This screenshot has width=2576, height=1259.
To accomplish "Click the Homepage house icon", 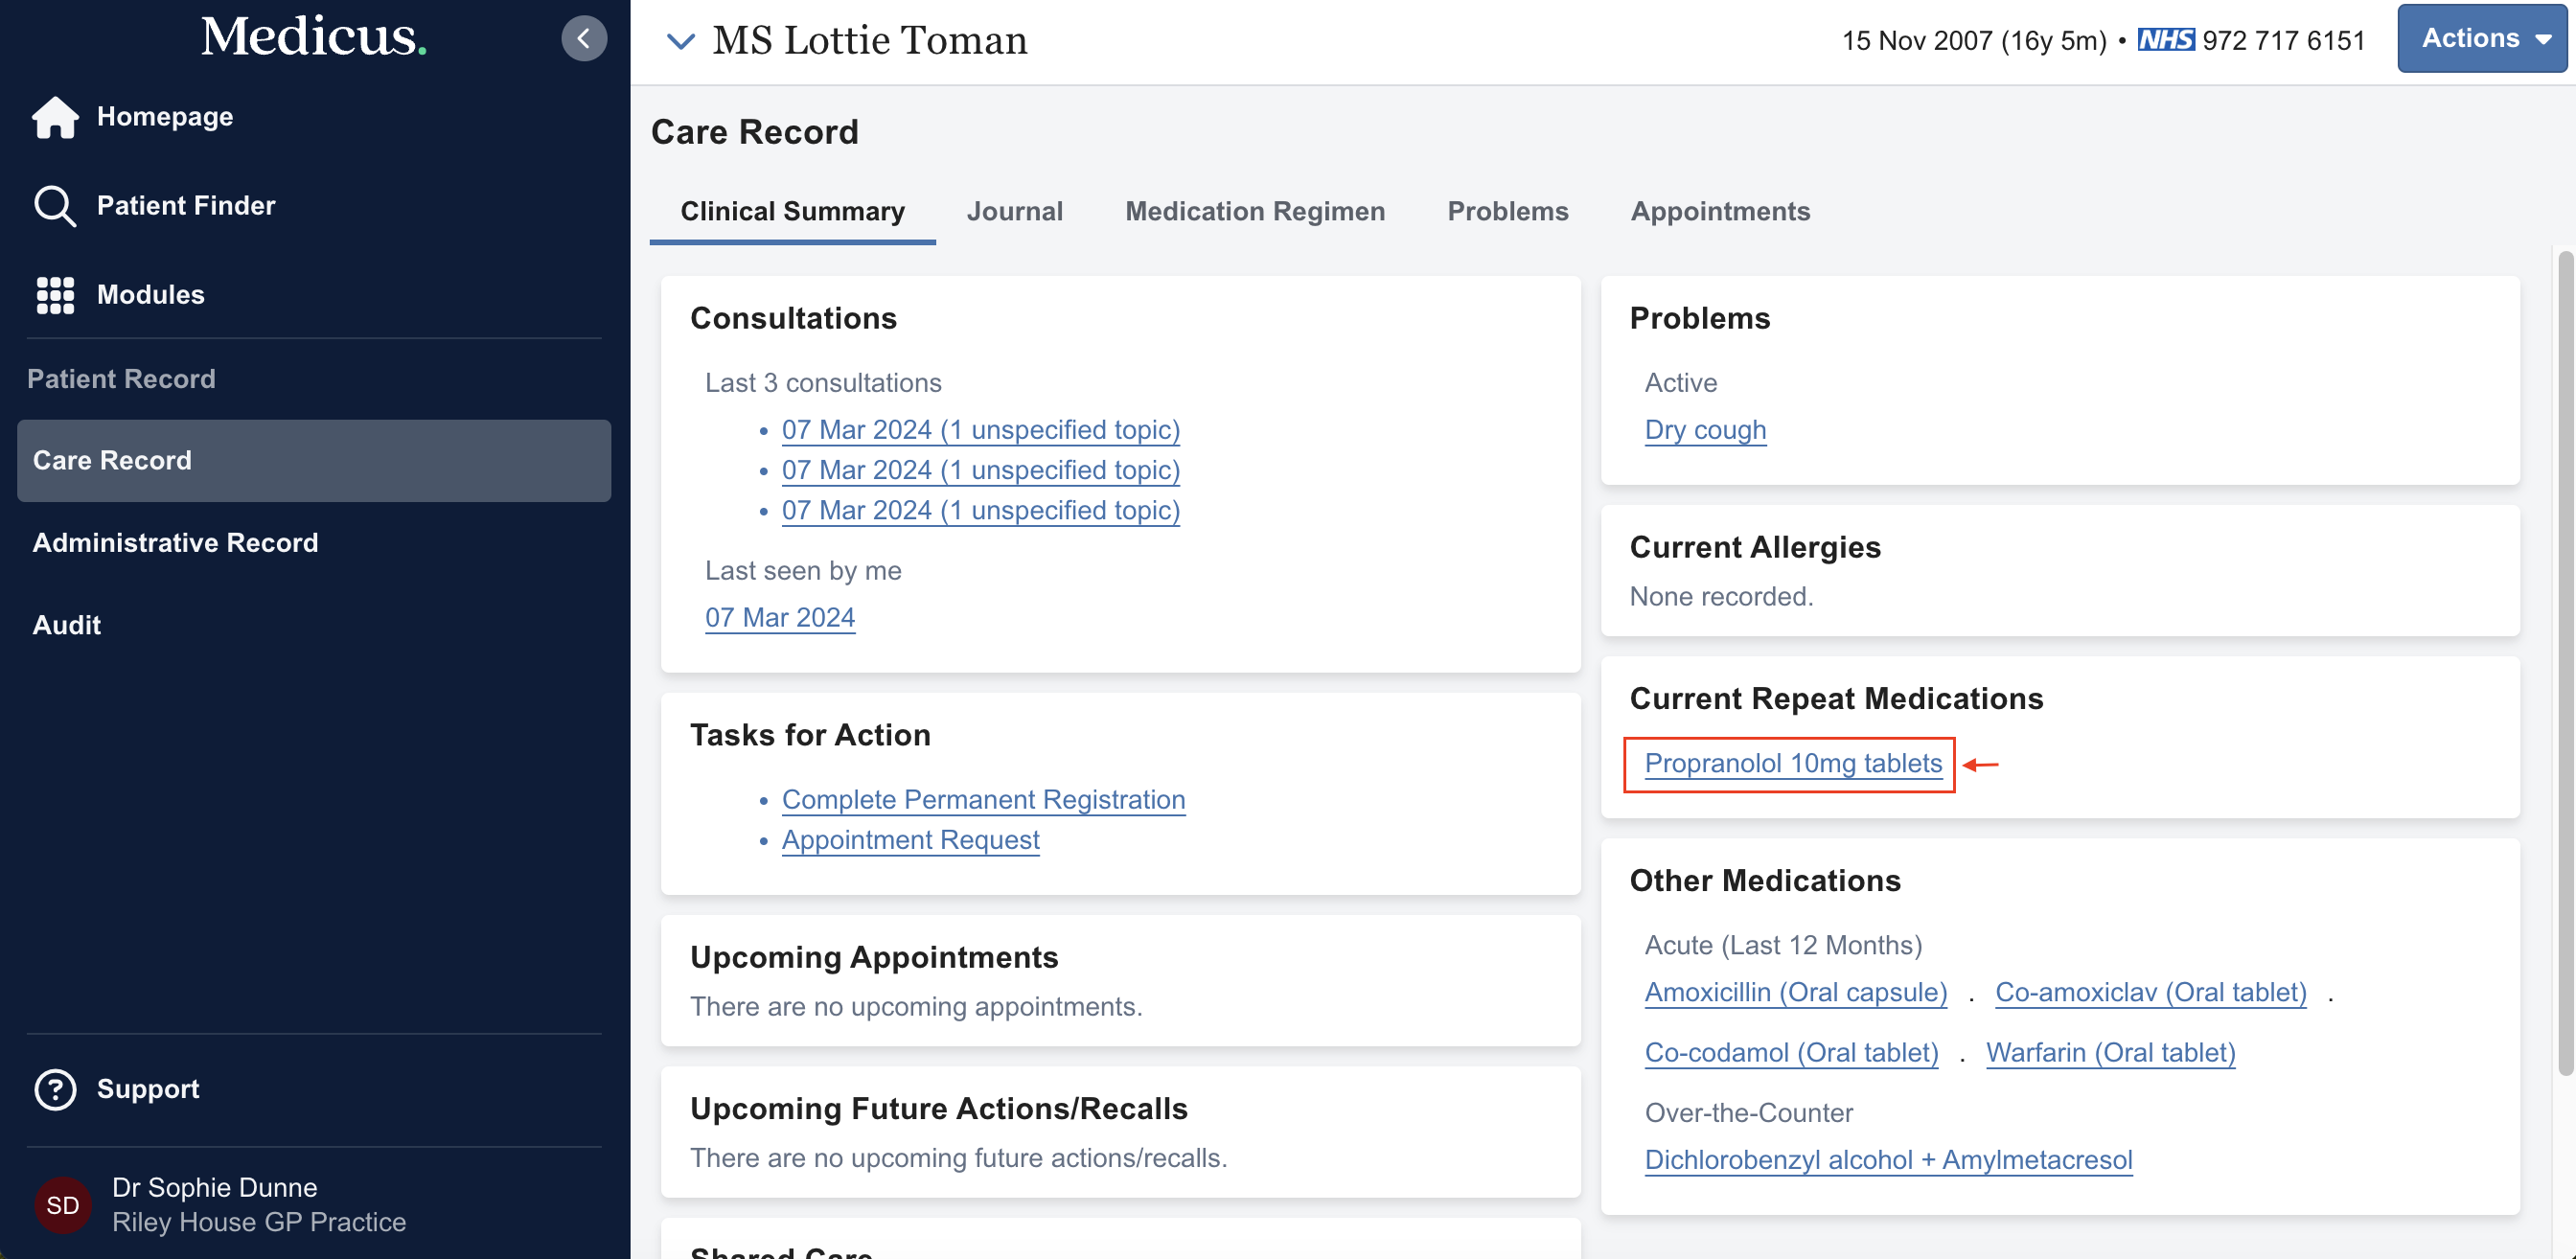I will pos(55,117).
